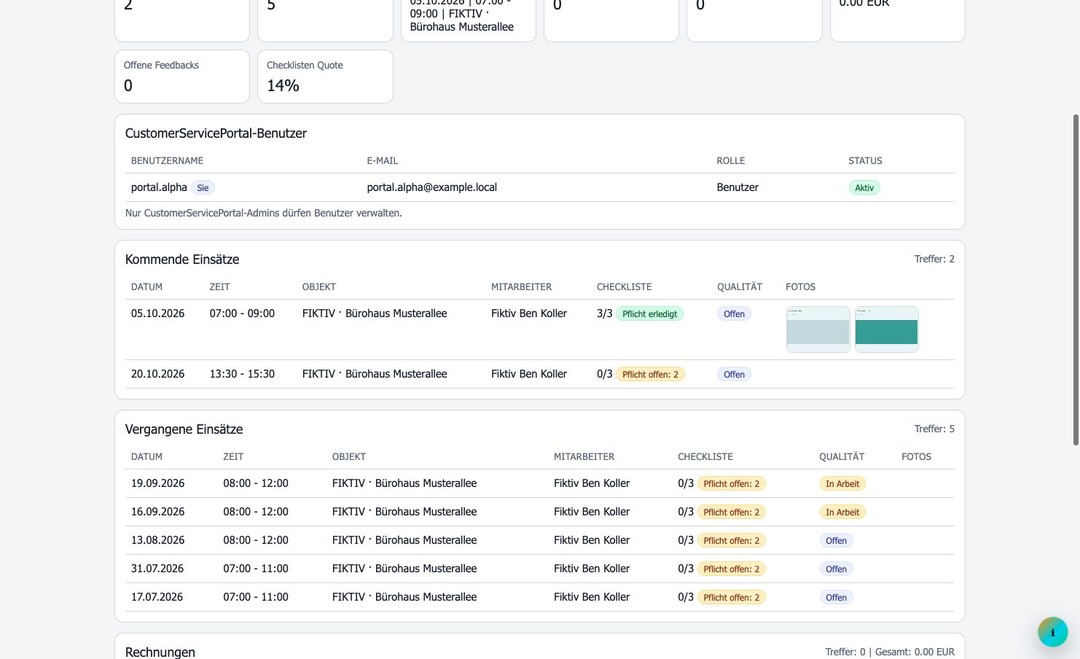This screenshot has height=659, width=1080.
Task: Click the QUALITÄT header in Kommende Einsätze
Action: pyautogui.click(x=740, y=286)
